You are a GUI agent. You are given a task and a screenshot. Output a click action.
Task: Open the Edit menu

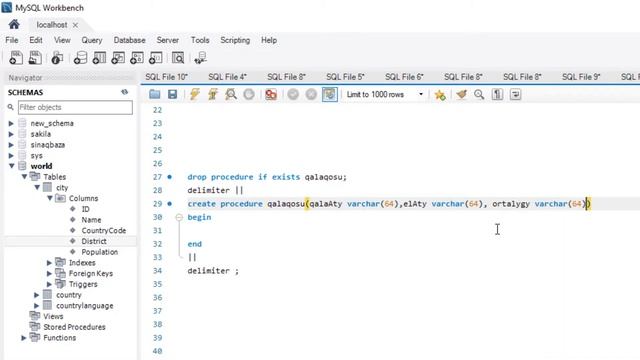click(x=36, y=40)
